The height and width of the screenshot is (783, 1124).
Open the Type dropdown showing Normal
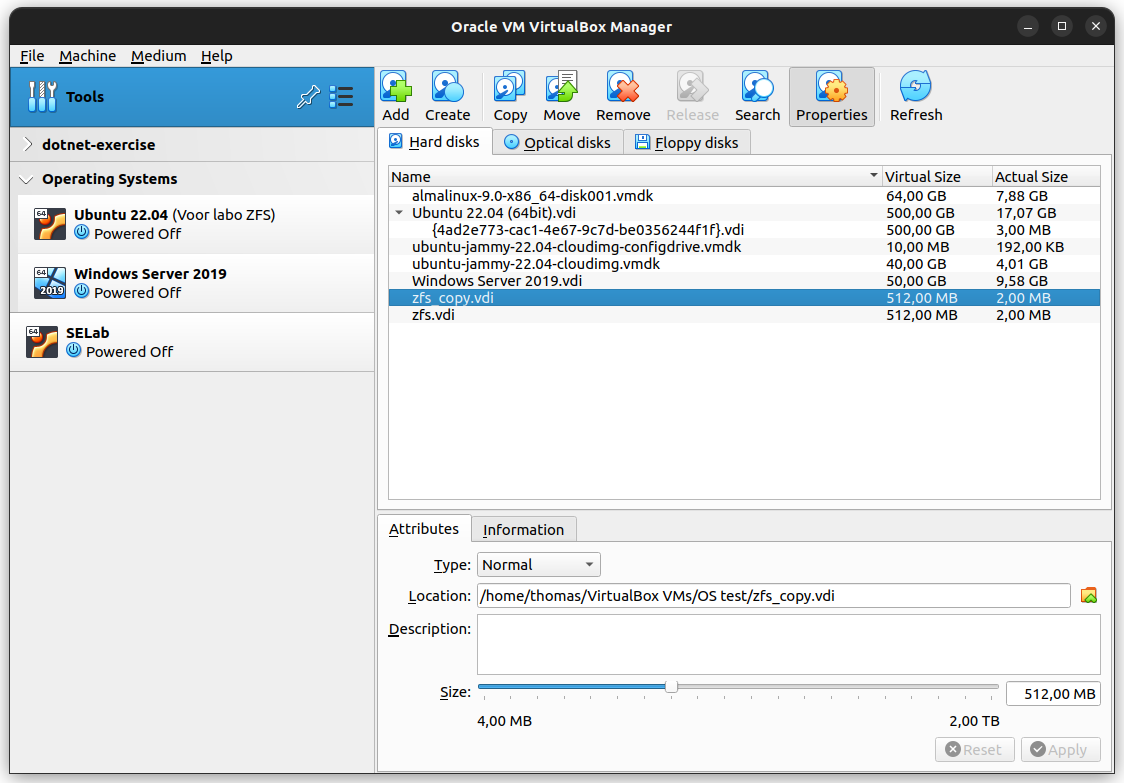538,564
